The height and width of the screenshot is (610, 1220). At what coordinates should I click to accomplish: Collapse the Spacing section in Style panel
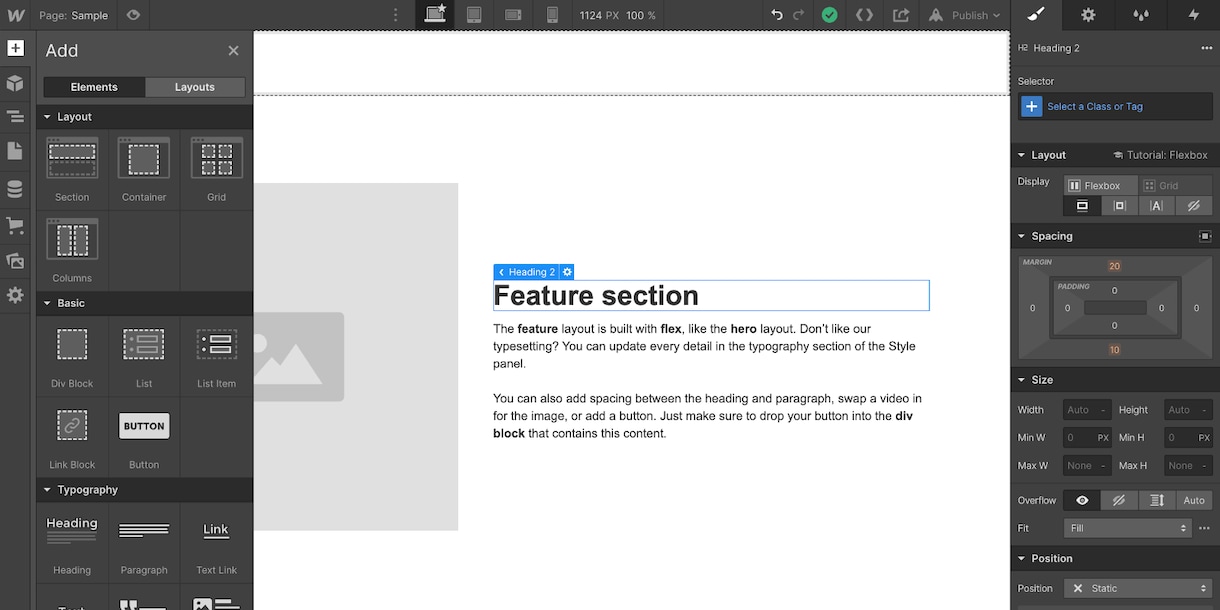(1021, 236)
